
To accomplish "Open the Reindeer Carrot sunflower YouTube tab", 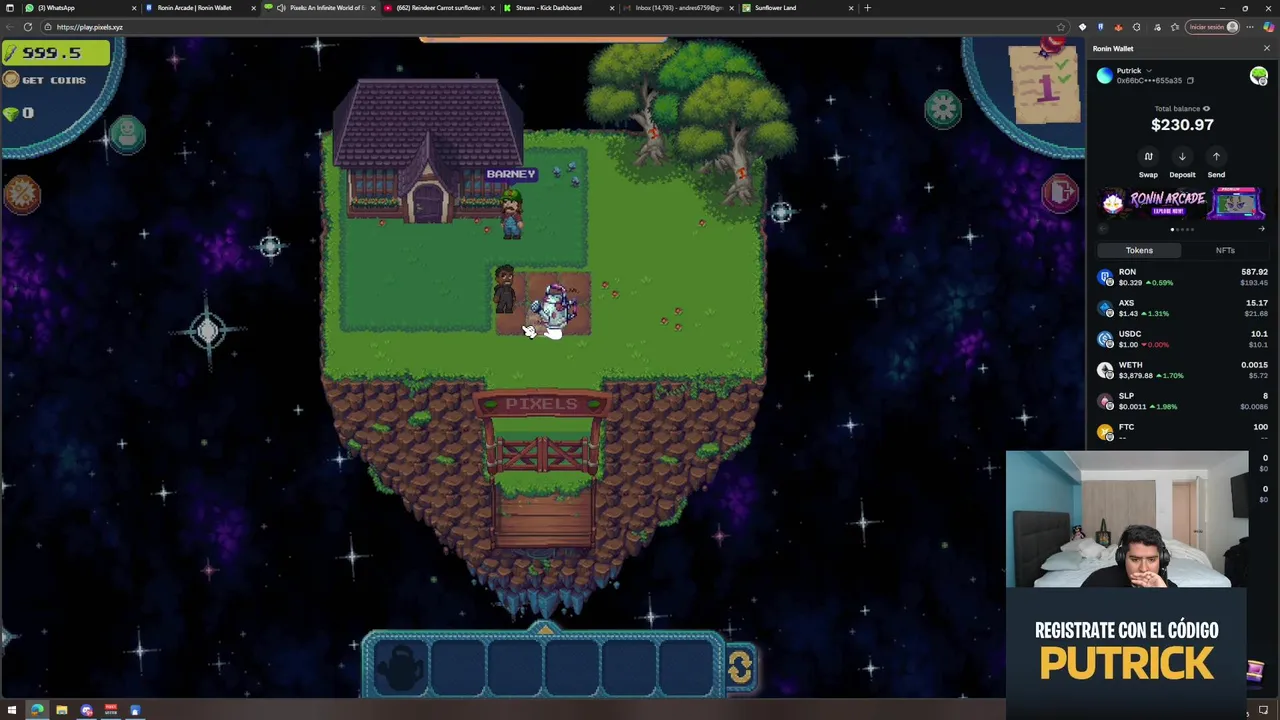I will 440,8.
